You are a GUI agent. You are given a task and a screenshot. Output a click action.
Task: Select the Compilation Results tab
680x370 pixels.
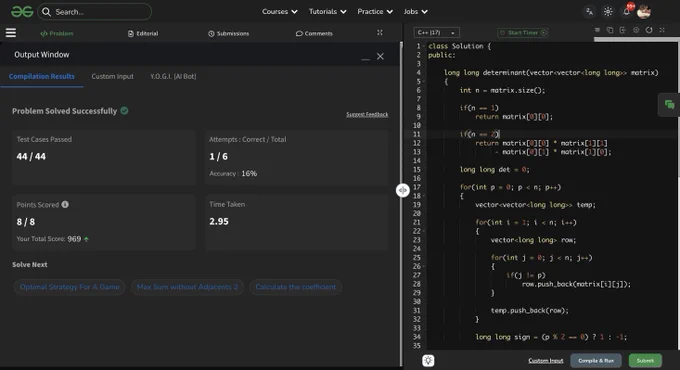point(42,76)
